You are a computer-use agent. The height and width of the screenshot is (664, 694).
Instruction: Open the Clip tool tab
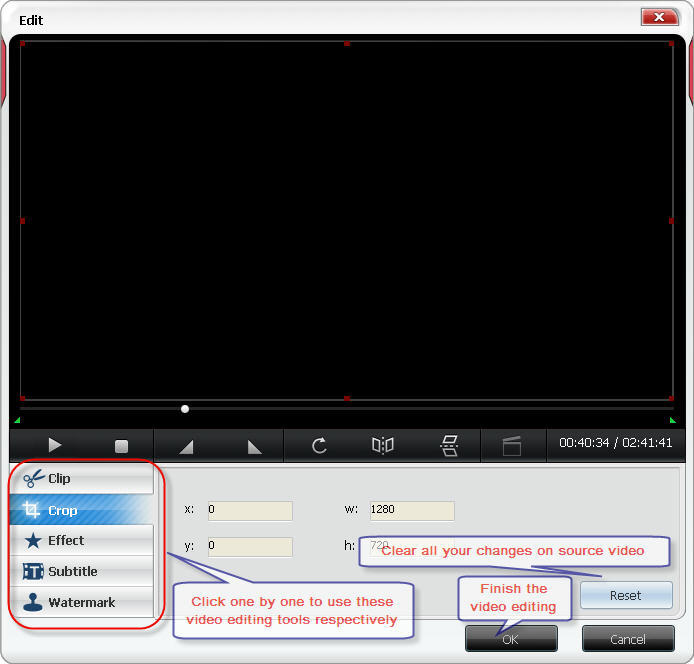click(x=81, y=479)
